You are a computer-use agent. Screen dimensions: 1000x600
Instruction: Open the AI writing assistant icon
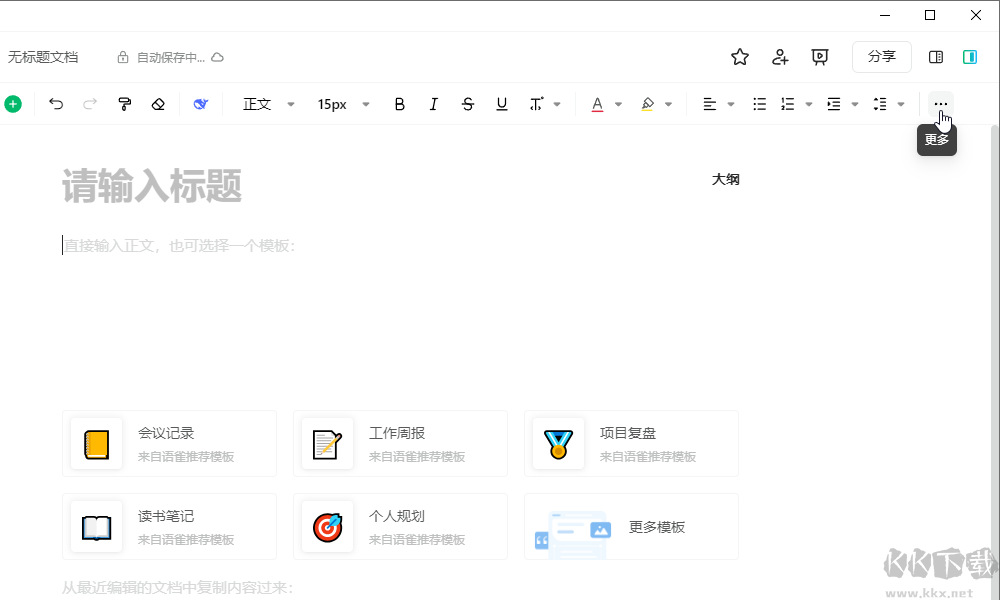tap(200, 103)
